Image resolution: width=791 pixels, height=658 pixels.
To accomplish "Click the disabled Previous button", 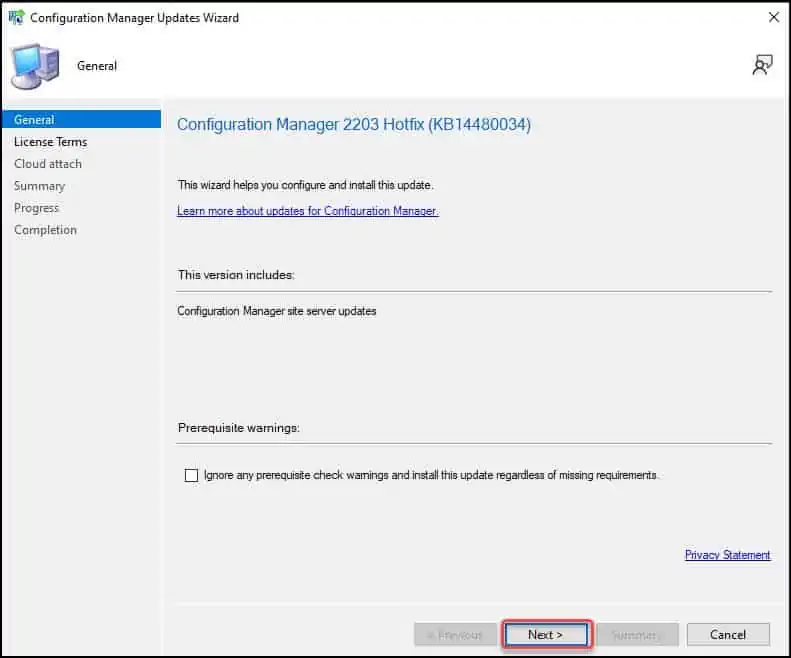I will [x=455, y=634].
